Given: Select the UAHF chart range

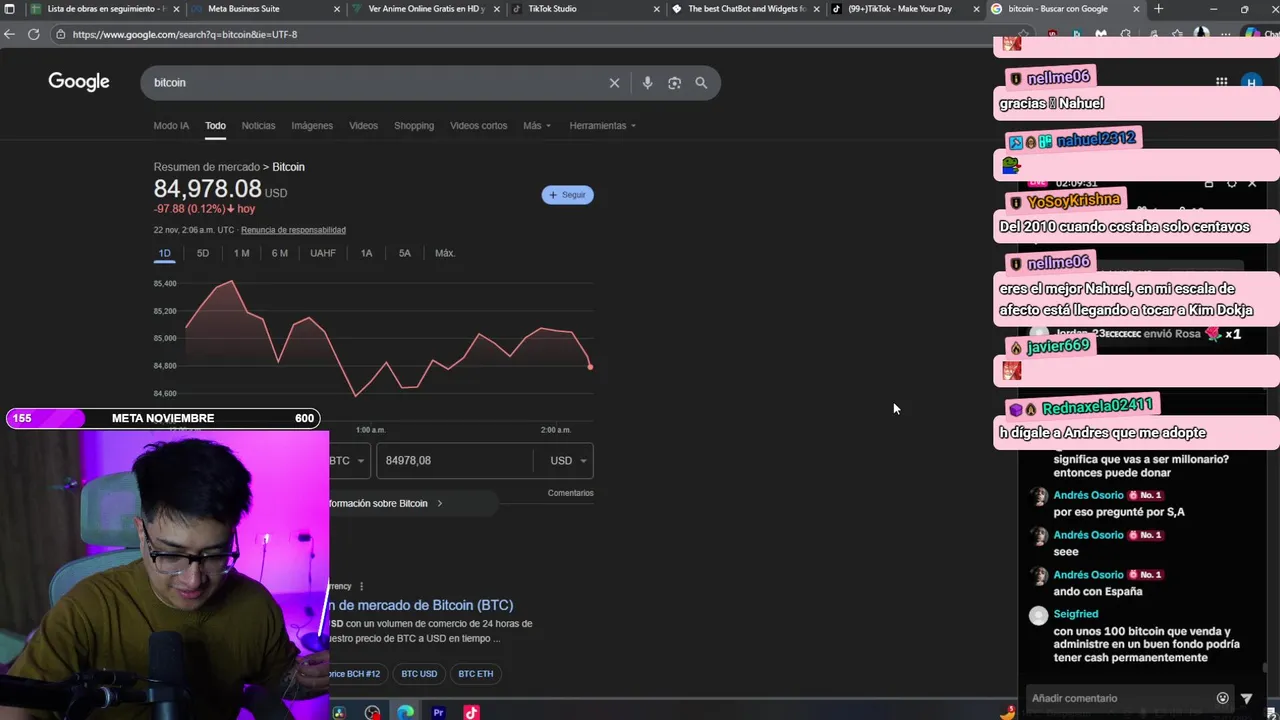Looking at the screenshot, I should [x=323, y=253].
